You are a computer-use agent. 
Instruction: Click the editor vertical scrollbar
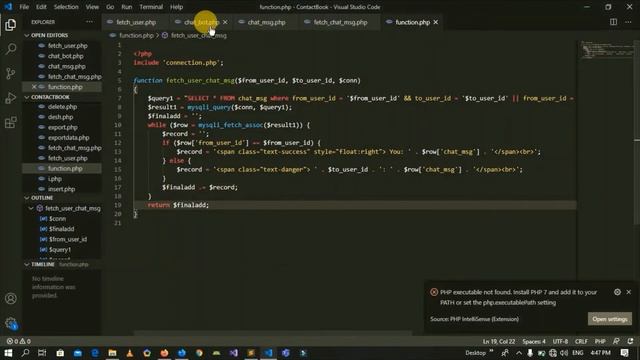(x=637, y=132)
